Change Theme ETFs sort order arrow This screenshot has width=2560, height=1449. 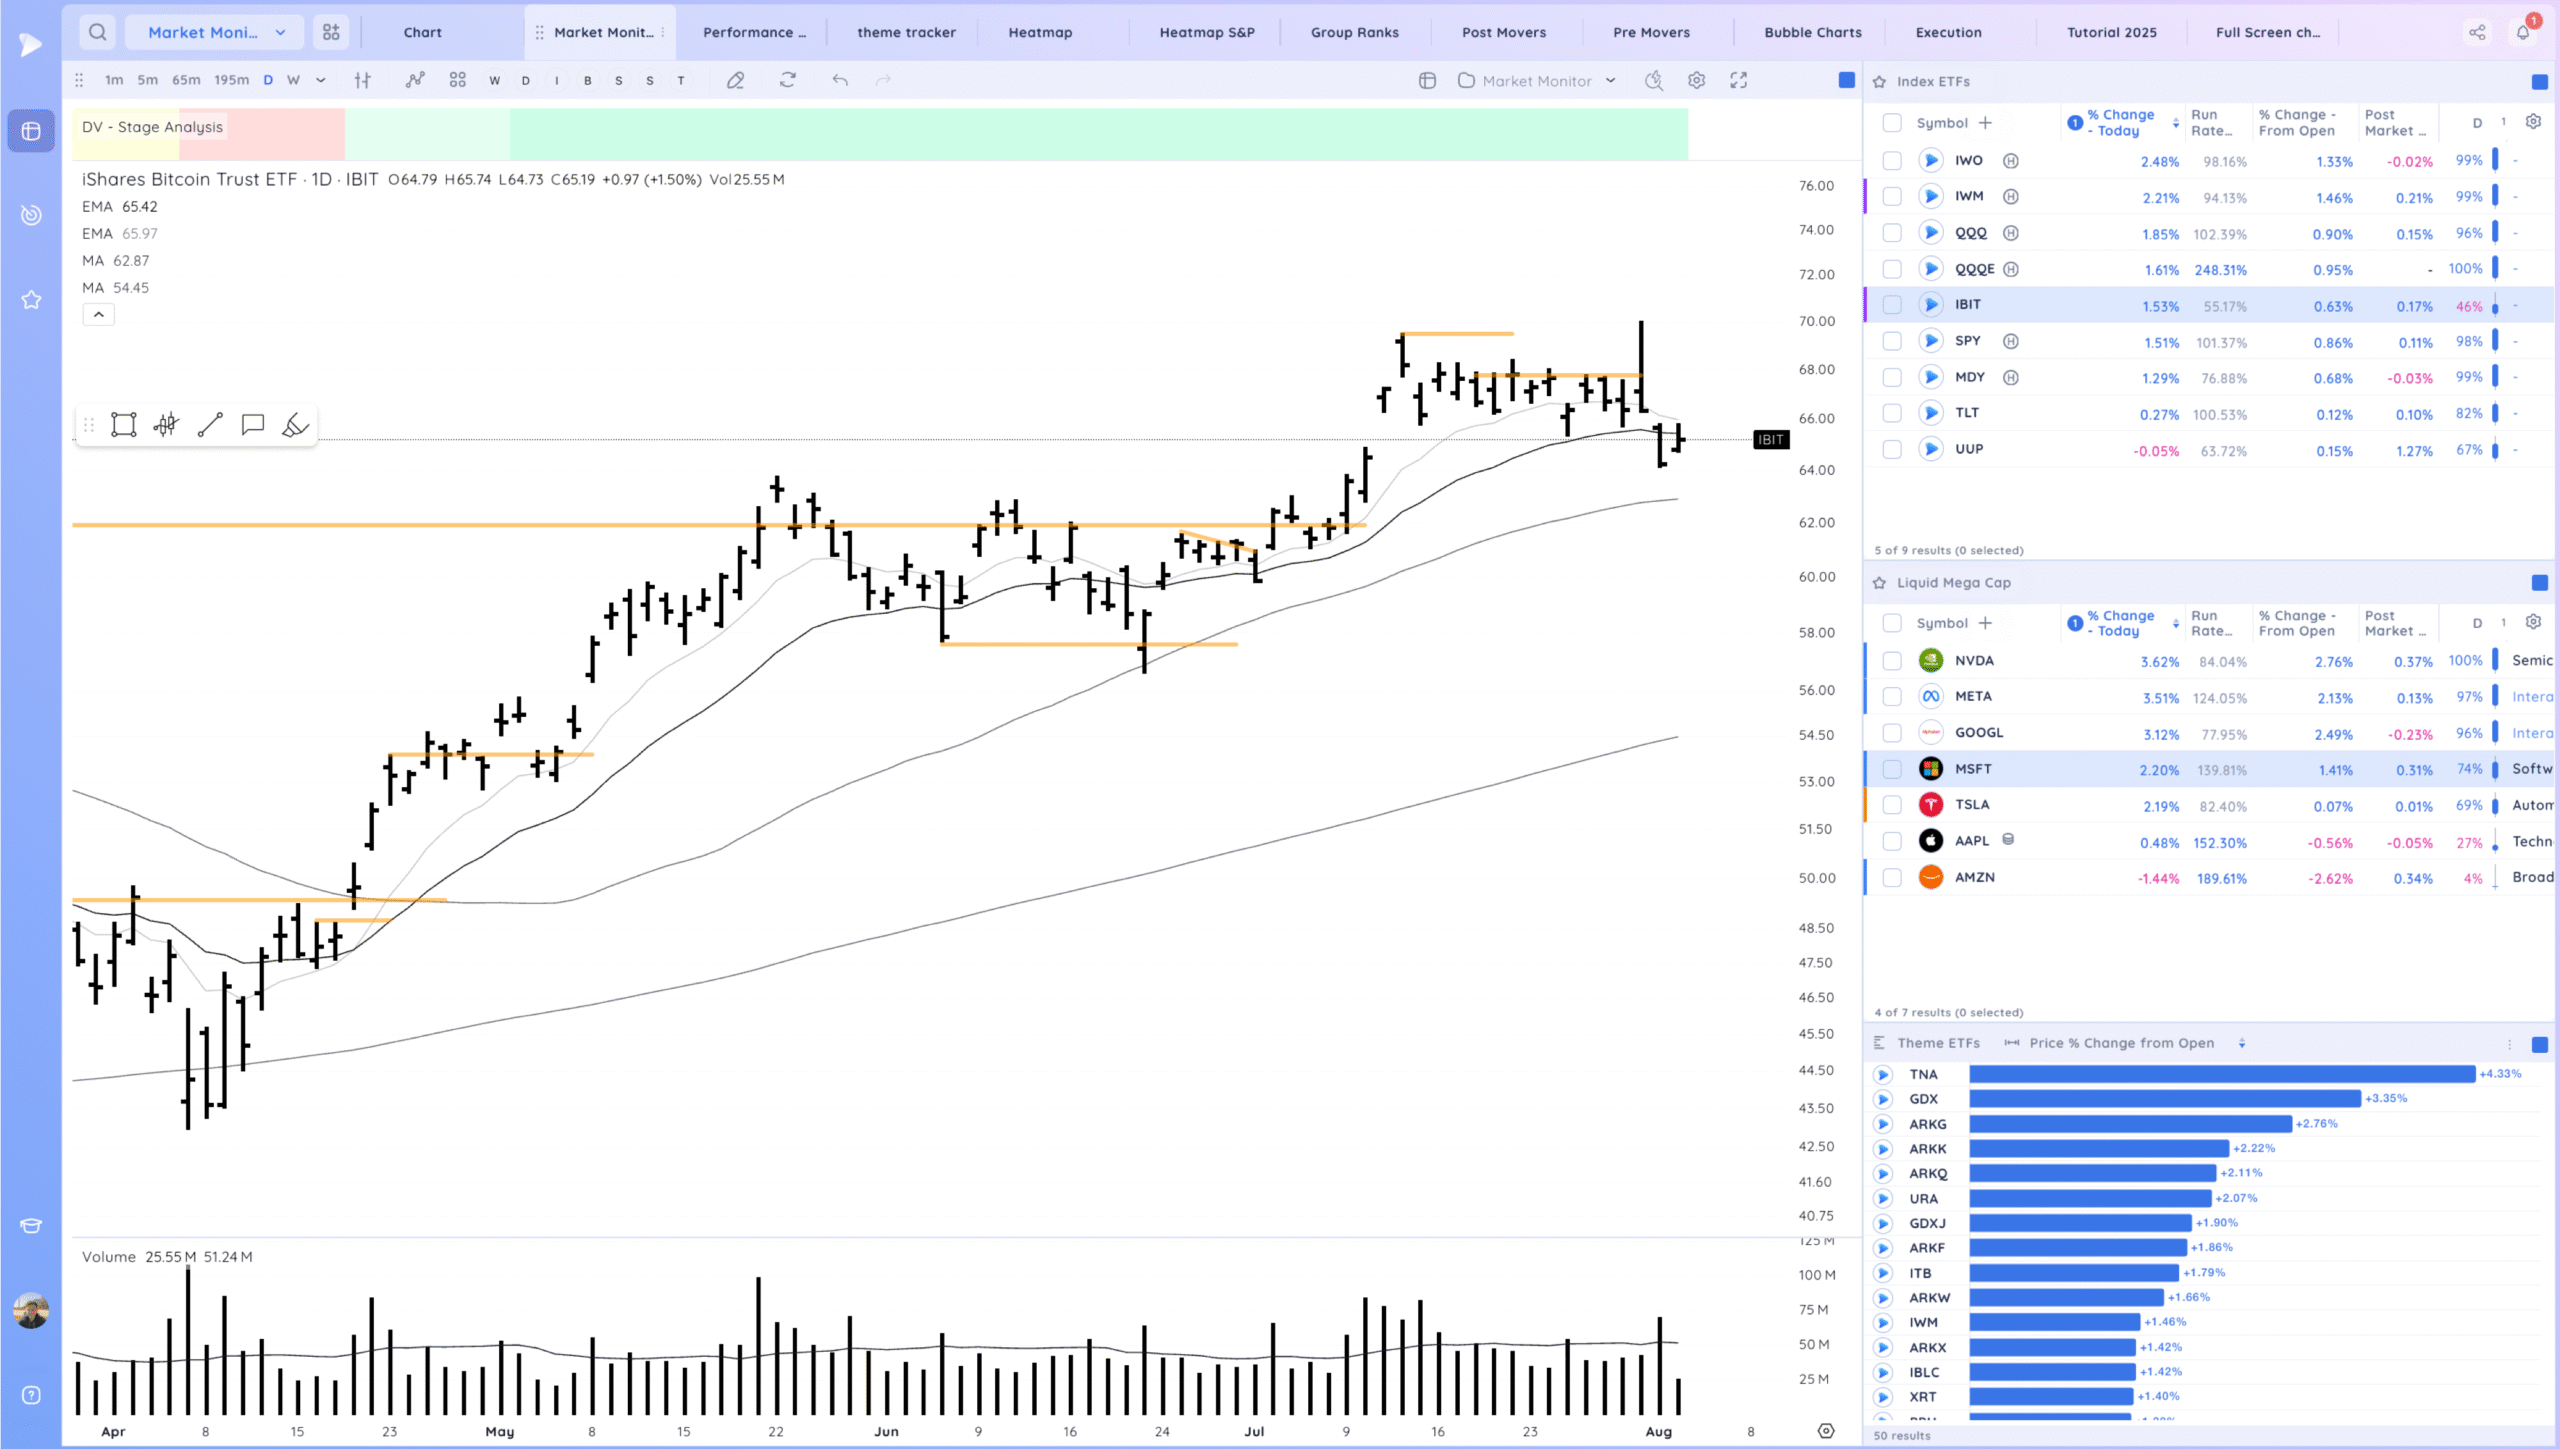click(2242, 1043)
